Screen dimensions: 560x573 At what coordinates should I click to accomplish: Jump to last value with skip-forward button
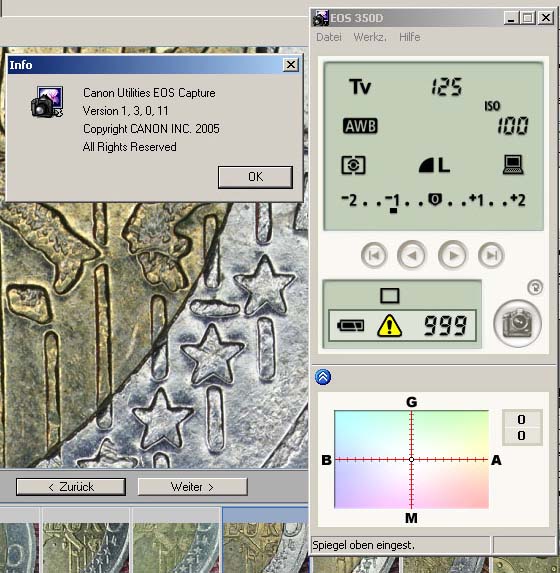coord(491,255)
